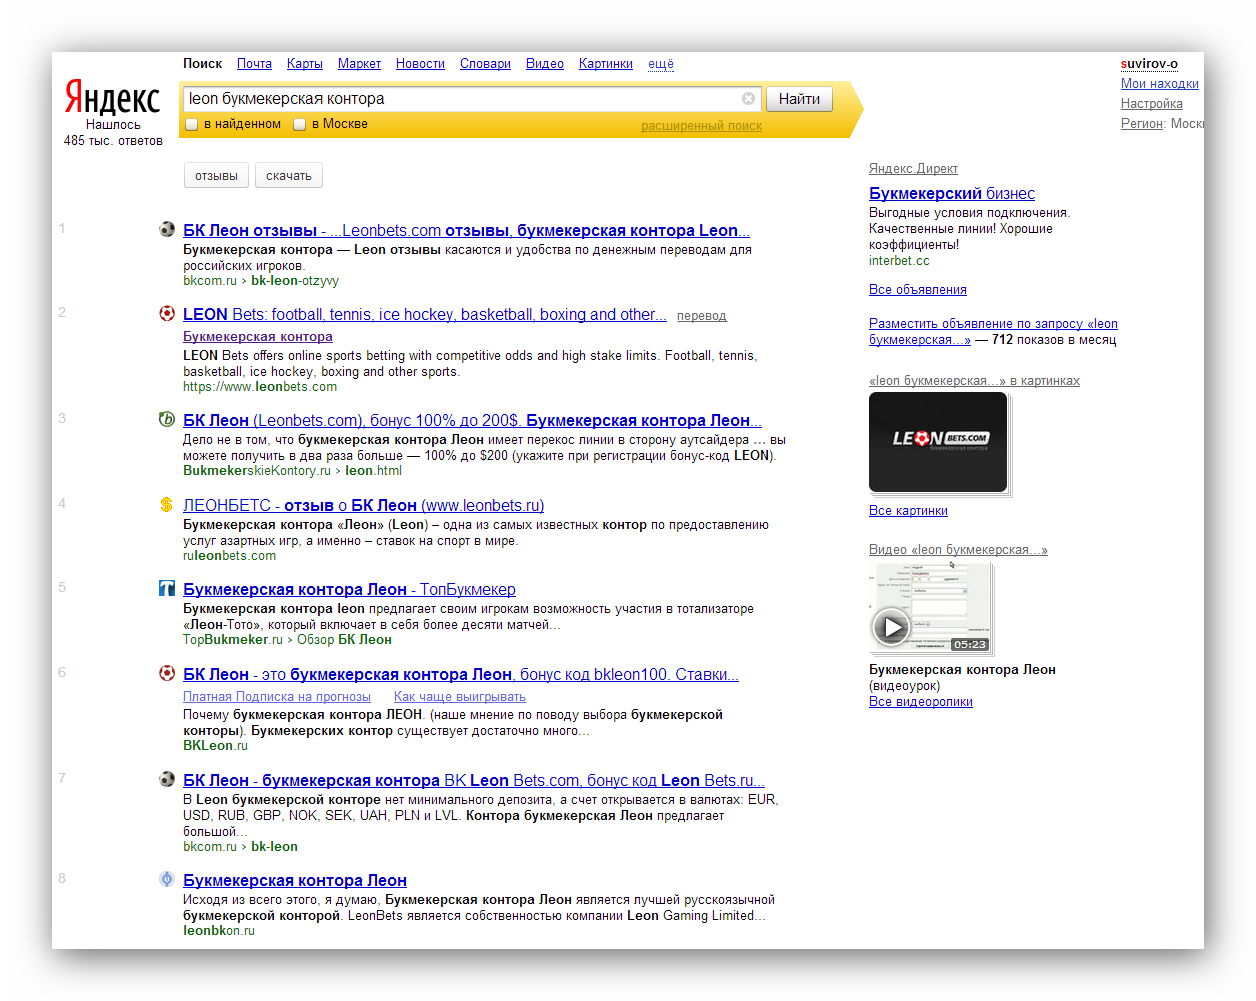This screenshot has width=1256, height=1001.
Task: Open LEON Bets: football, tennis result title
Action: 425,315
